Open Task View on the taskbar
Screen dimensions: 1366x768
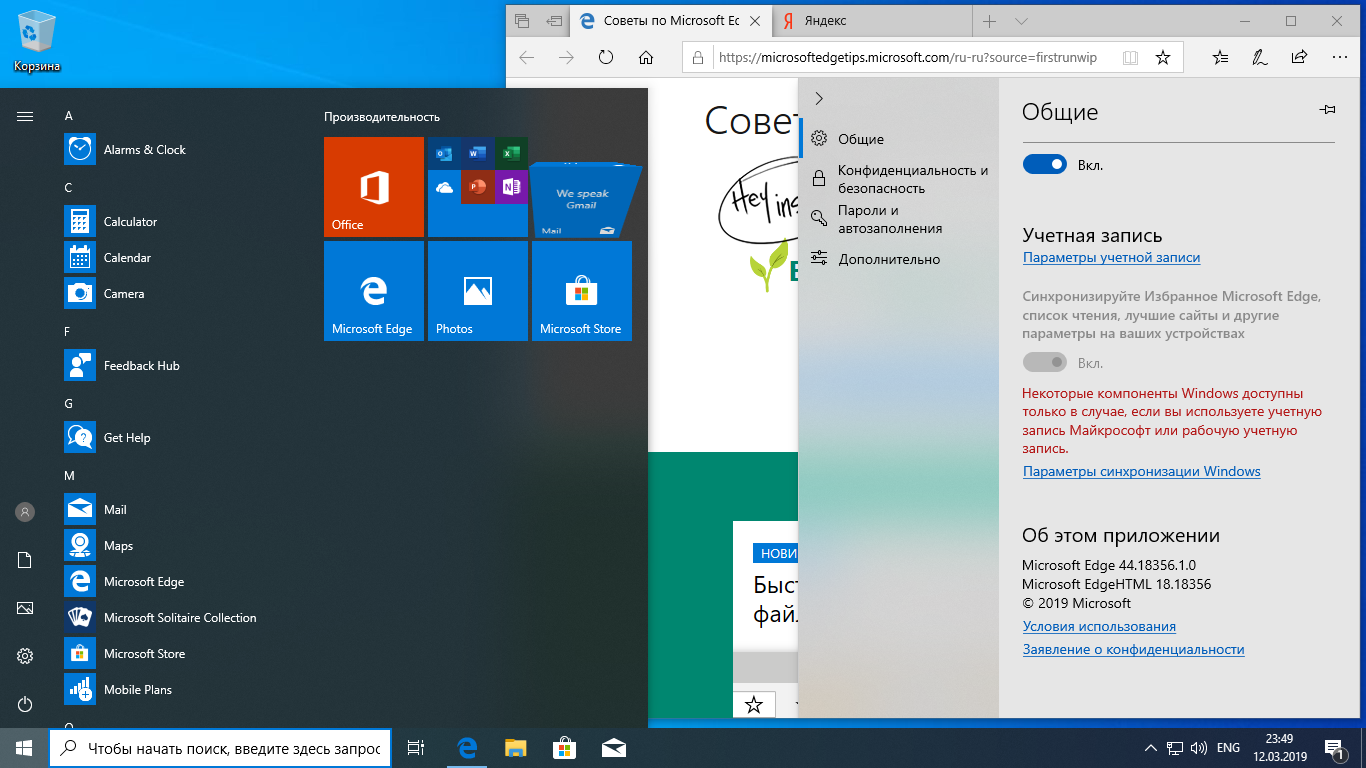(416, 748)
